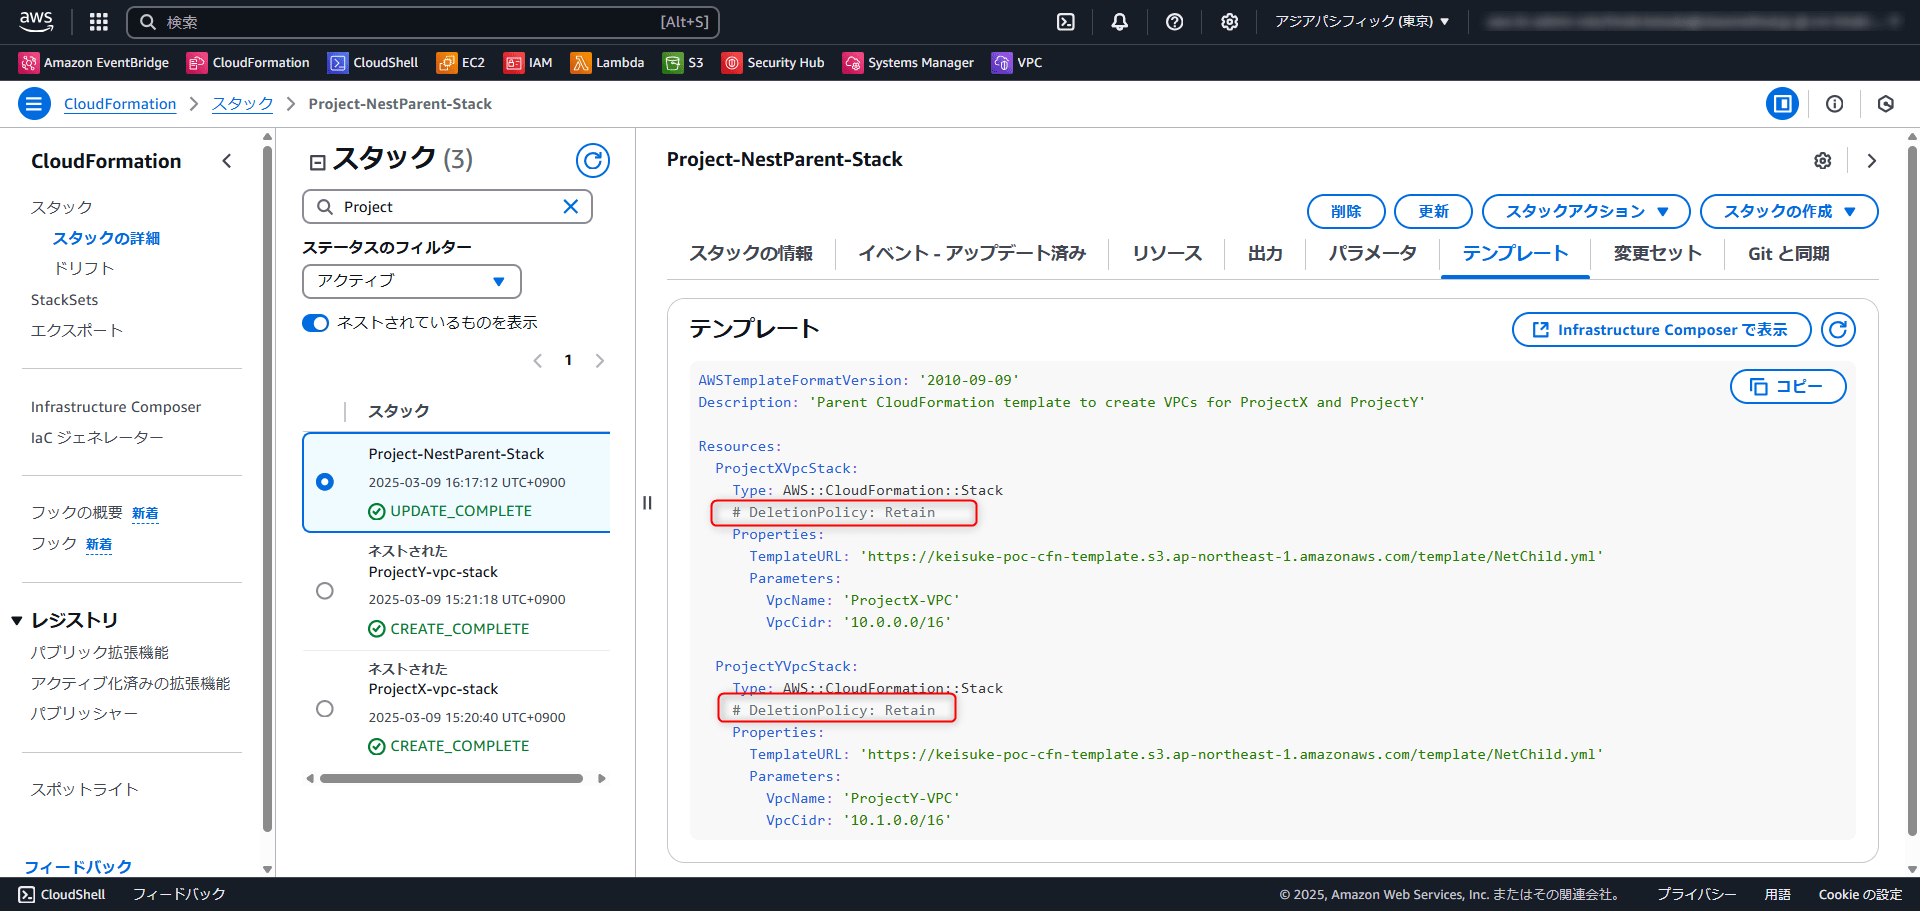Open the region selector アジアパシフィック (東京)
This screenshot has height=911, width=1920.
point(1362,21)
